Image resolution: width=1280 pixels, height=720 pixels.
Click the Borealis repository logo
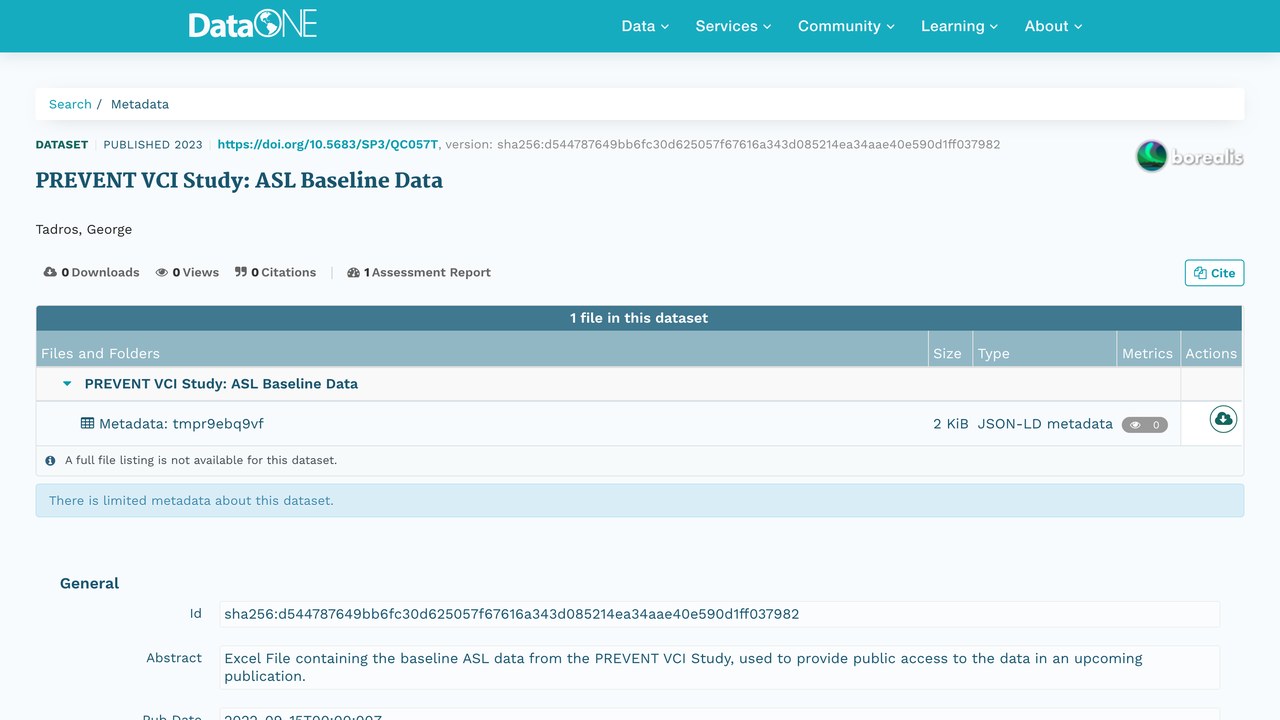pyautogui.click(x=1190, y=156)
